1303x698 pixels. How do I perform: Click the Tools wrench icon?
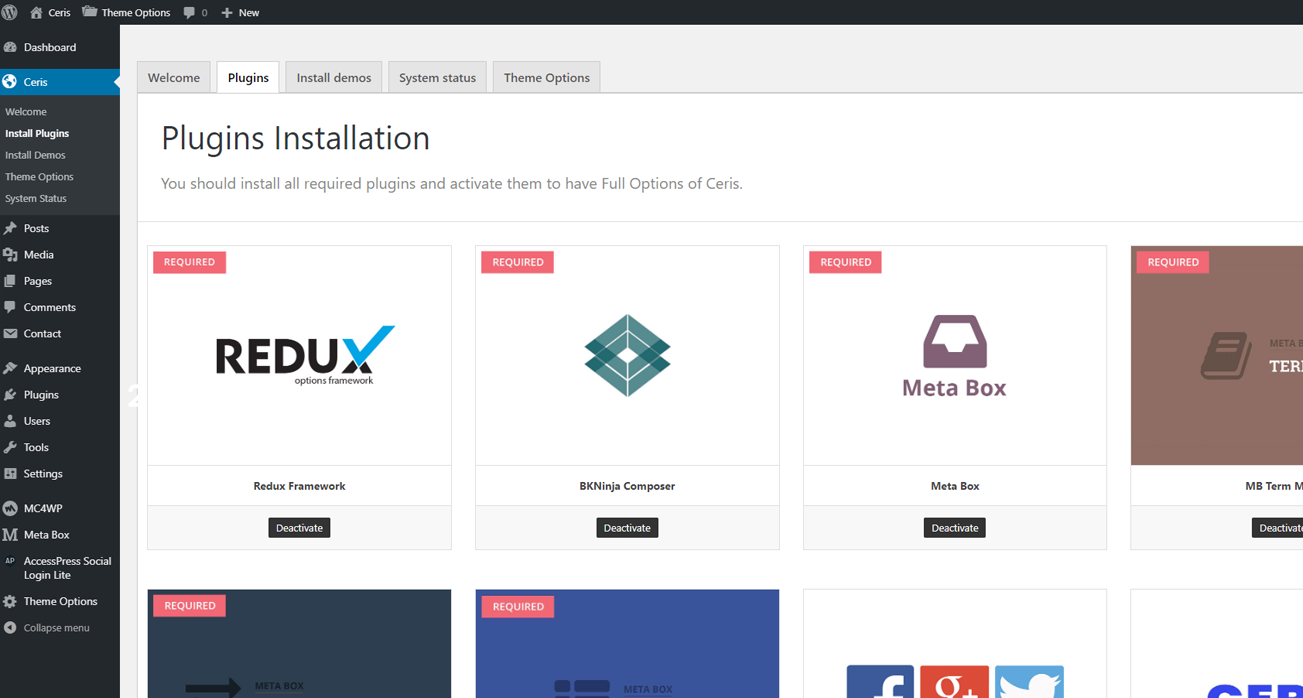(x=10, y=447)
